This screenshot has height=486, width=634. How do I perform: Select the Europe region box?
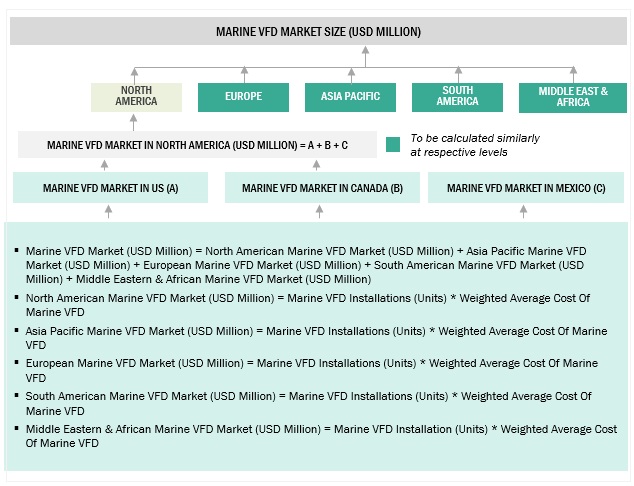tap(244, 97)
